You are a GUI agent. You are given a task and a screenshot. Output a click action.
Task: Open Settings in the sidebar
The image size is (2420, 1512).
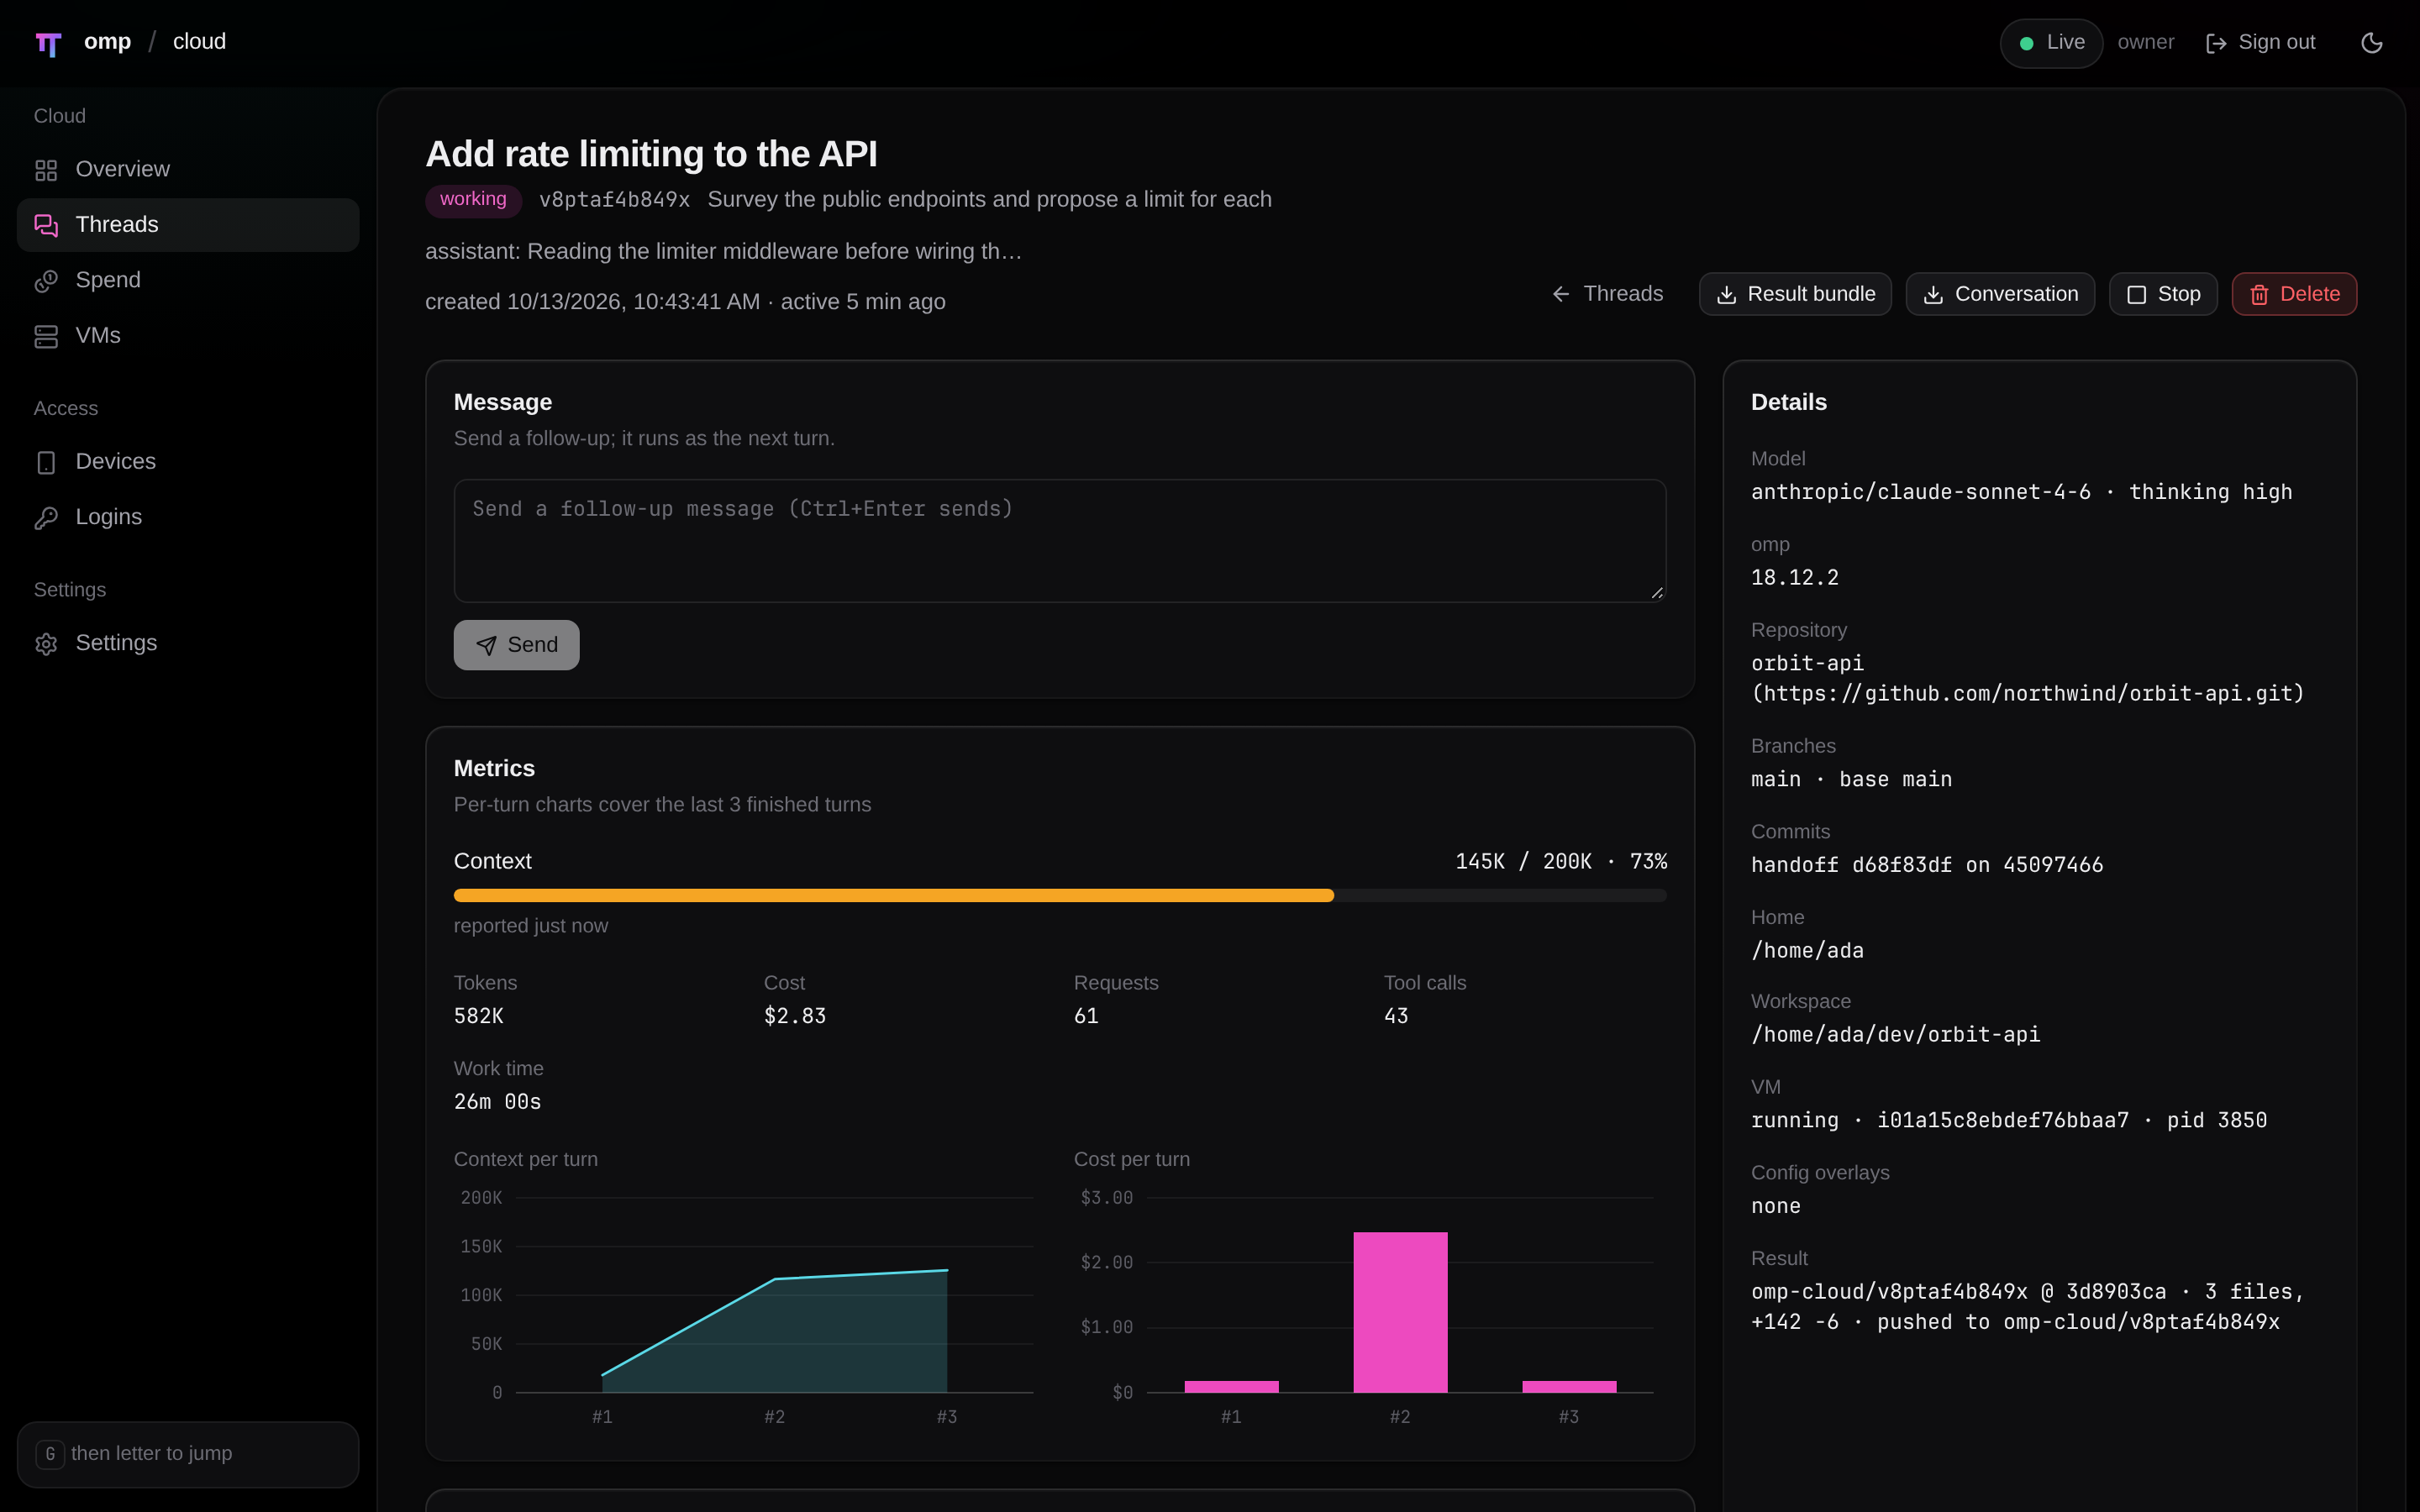(x=188, y=643)
